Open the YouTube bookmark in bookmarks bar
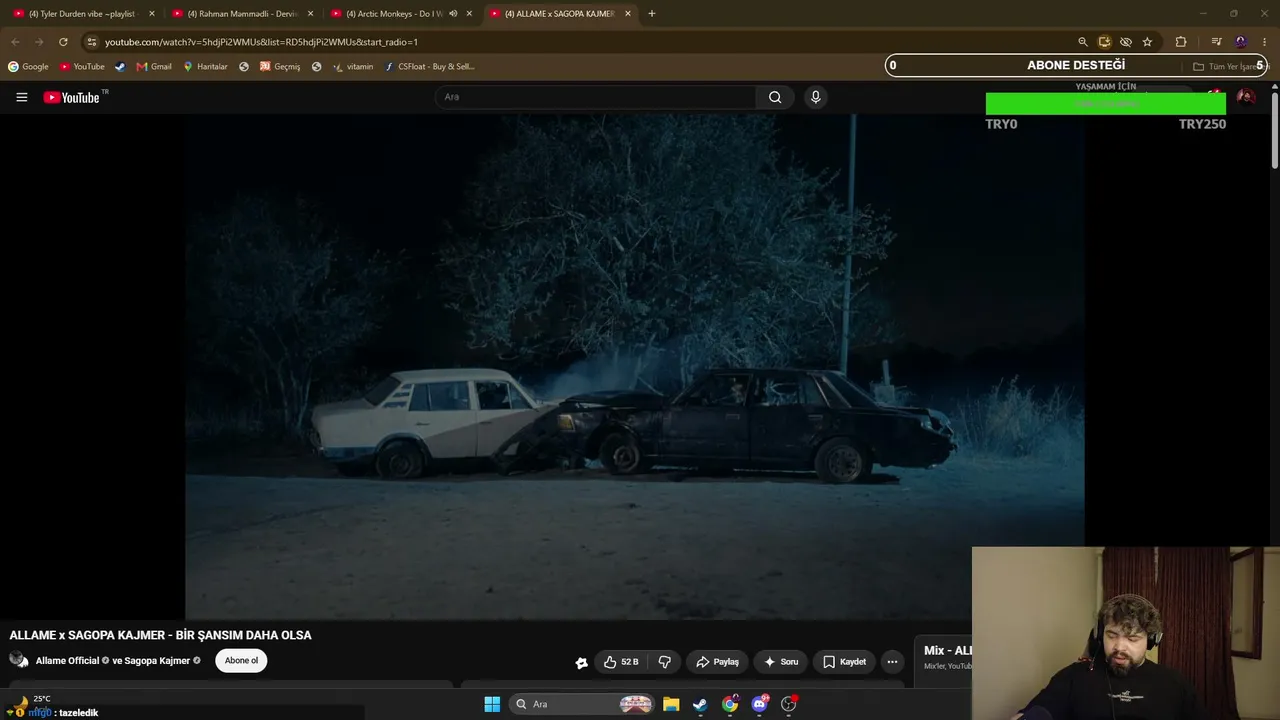 point(82,67)
